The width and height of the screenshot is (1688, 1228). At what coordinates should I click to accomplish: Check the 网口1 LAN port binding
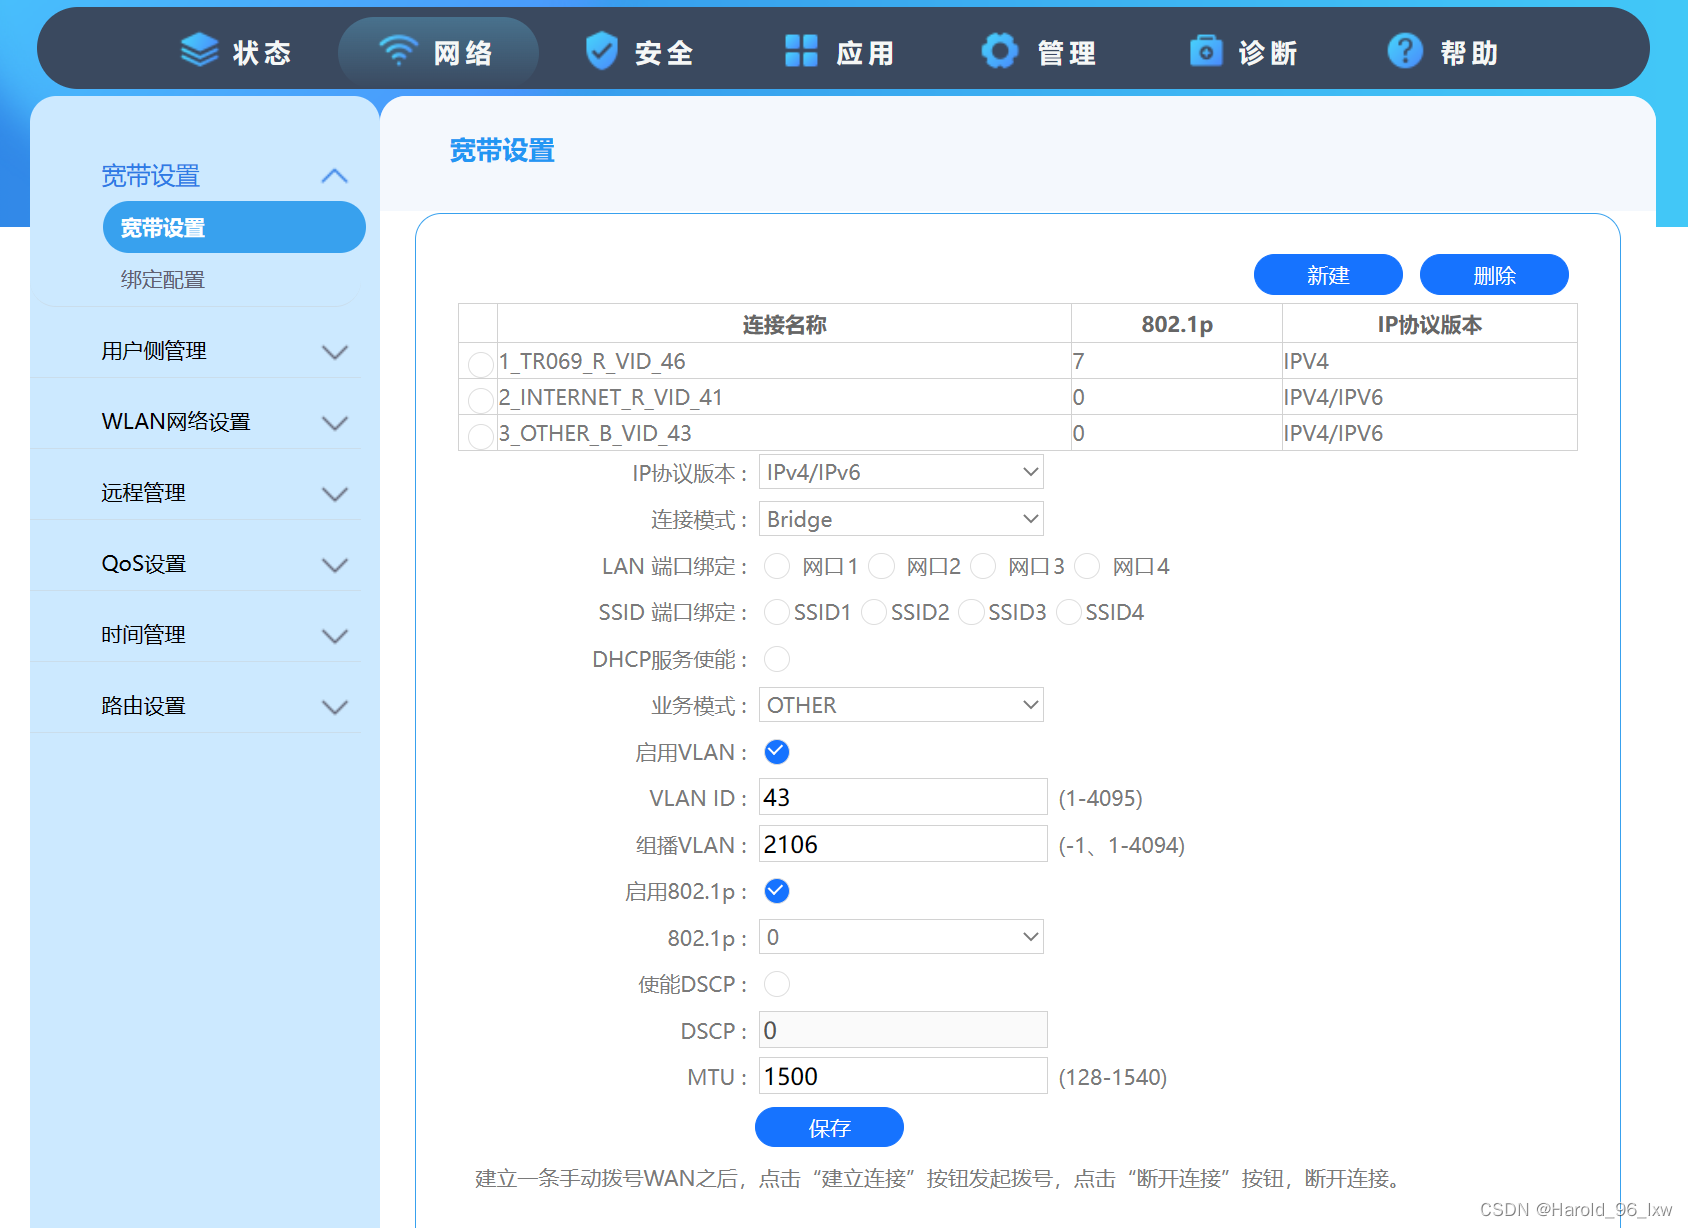[x=777, y=567]
